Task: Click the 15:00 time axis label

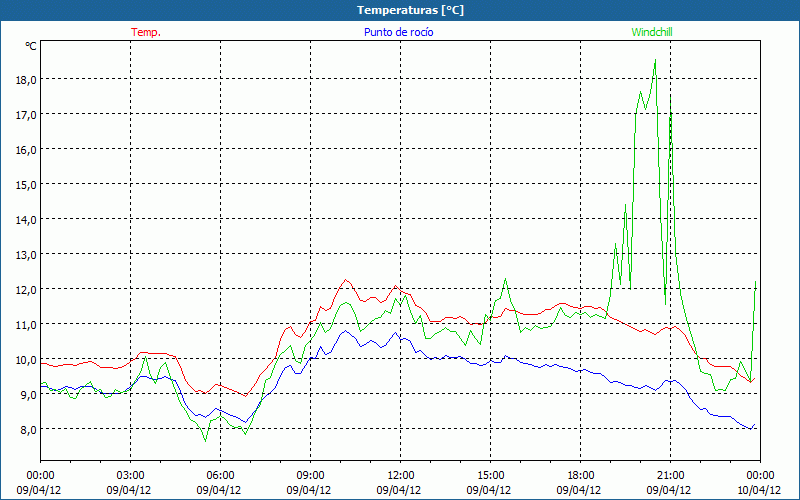Action: [x=490, y=475]
